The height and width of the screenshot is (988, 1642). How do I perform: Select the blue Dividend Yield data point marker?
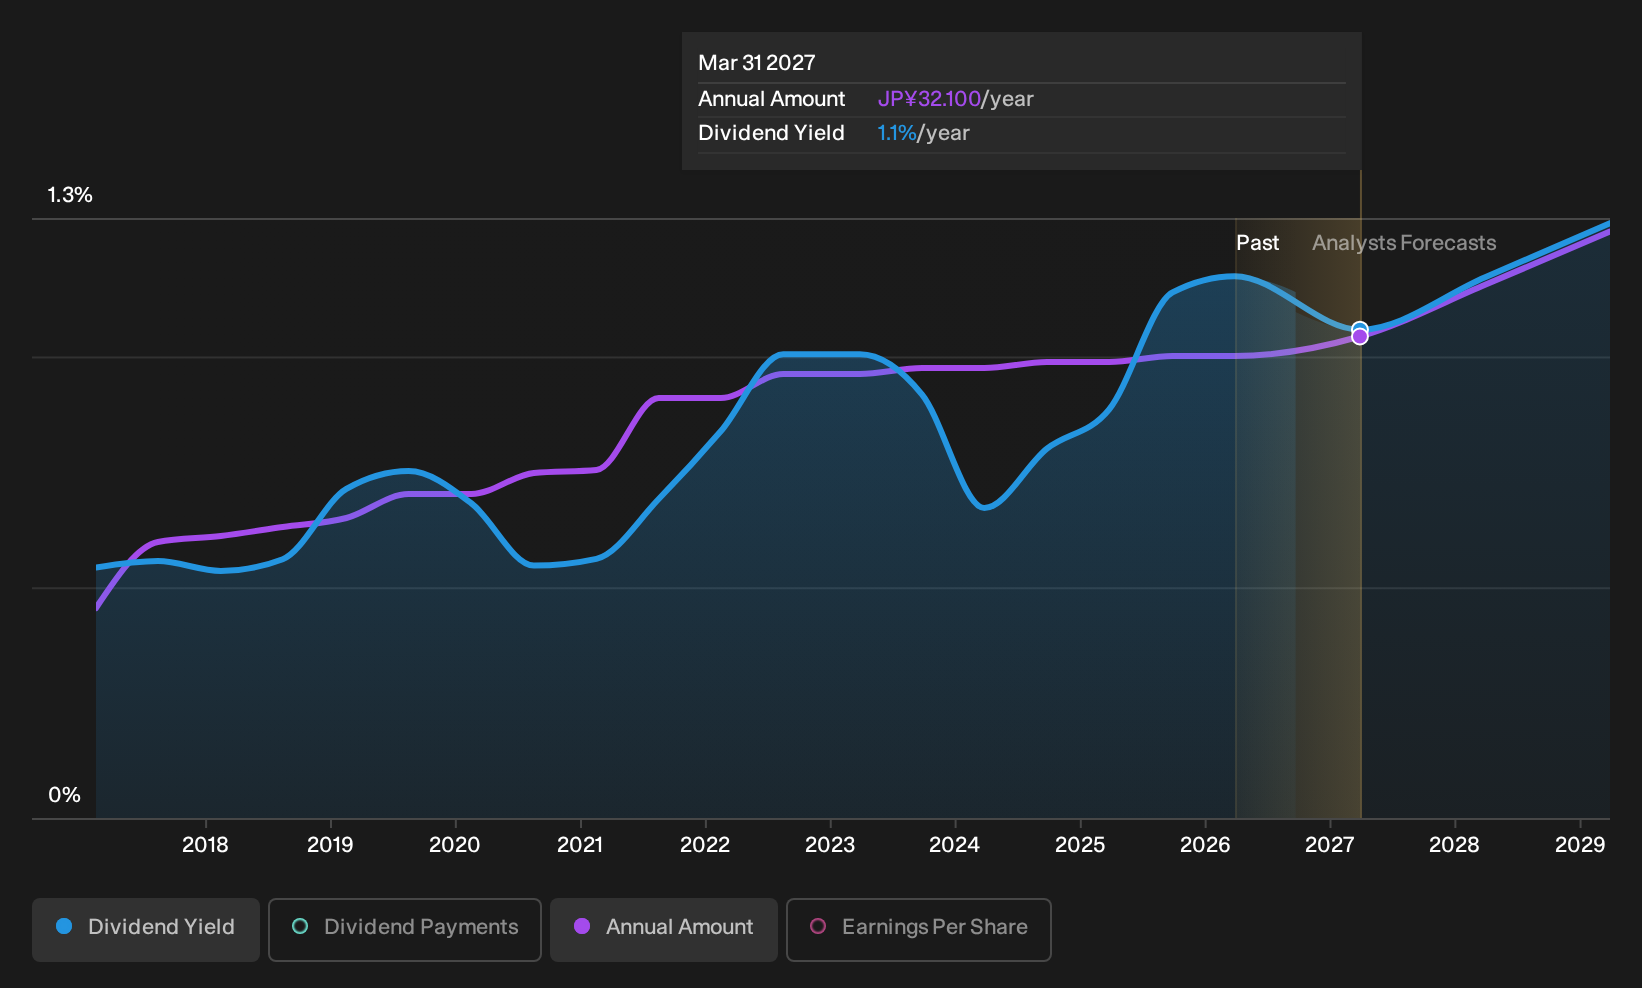click(1360, 329)
